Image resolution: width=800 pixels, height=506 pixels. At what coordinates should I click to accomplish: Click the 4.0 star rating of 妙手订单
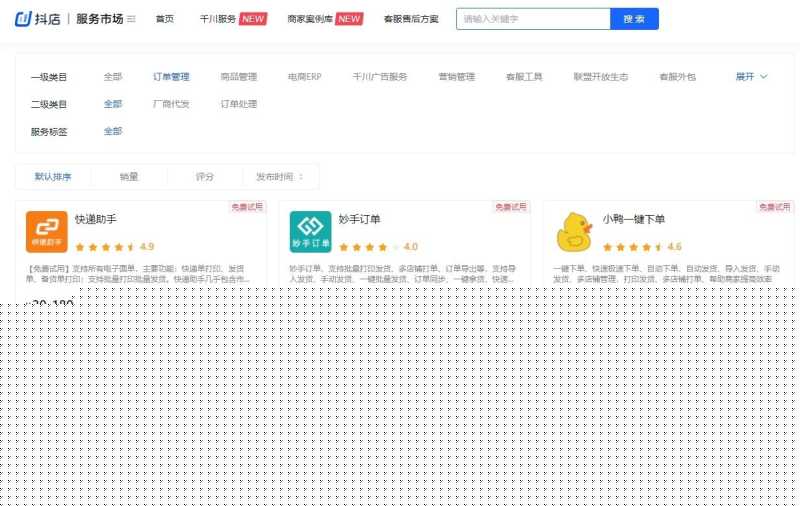click(379, 247)
